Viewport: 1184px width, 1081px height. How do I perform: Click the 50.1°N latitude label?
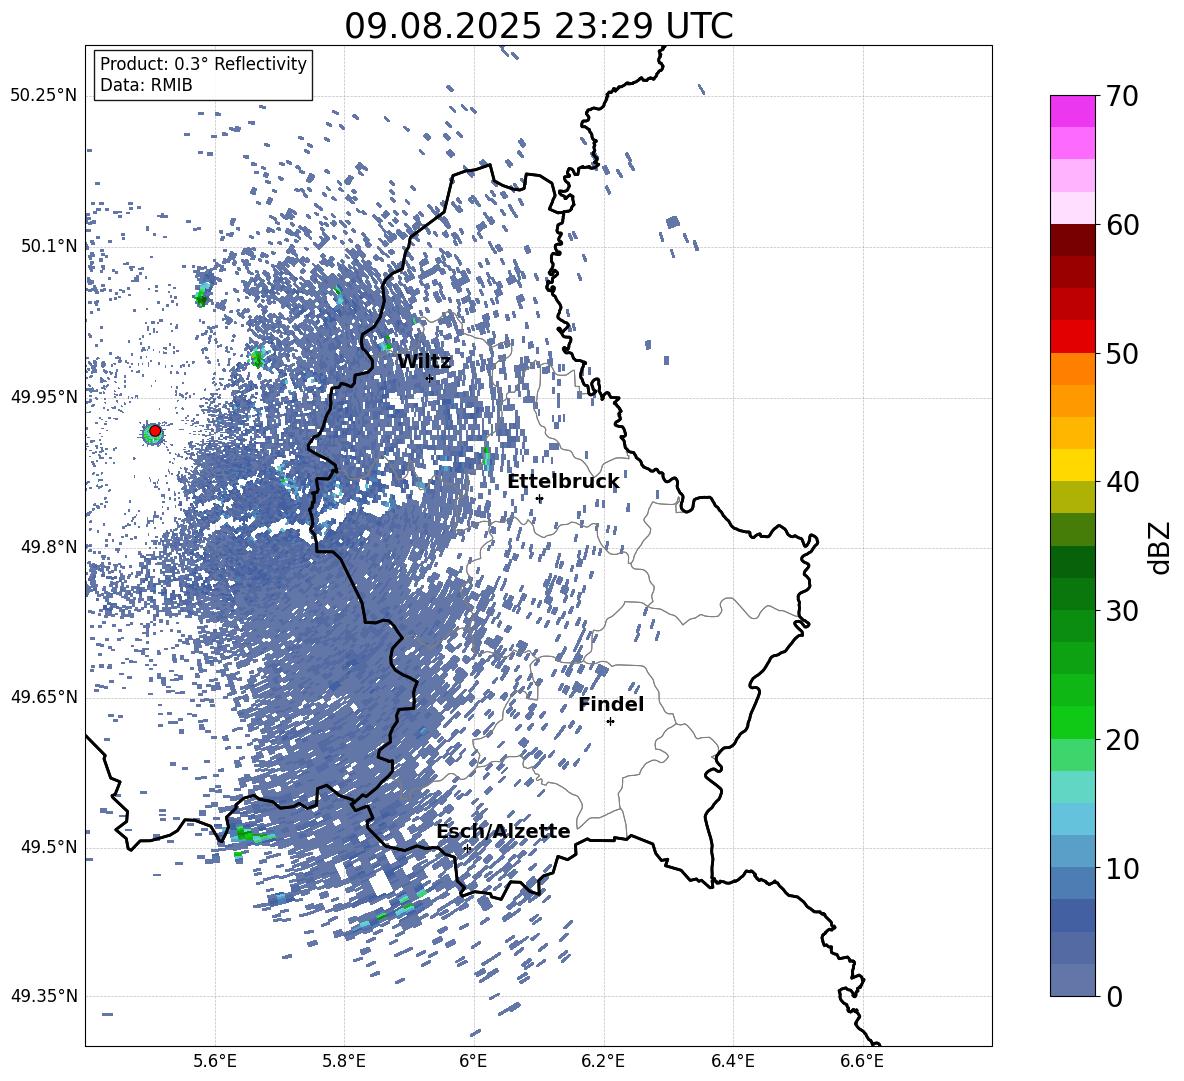50,246
